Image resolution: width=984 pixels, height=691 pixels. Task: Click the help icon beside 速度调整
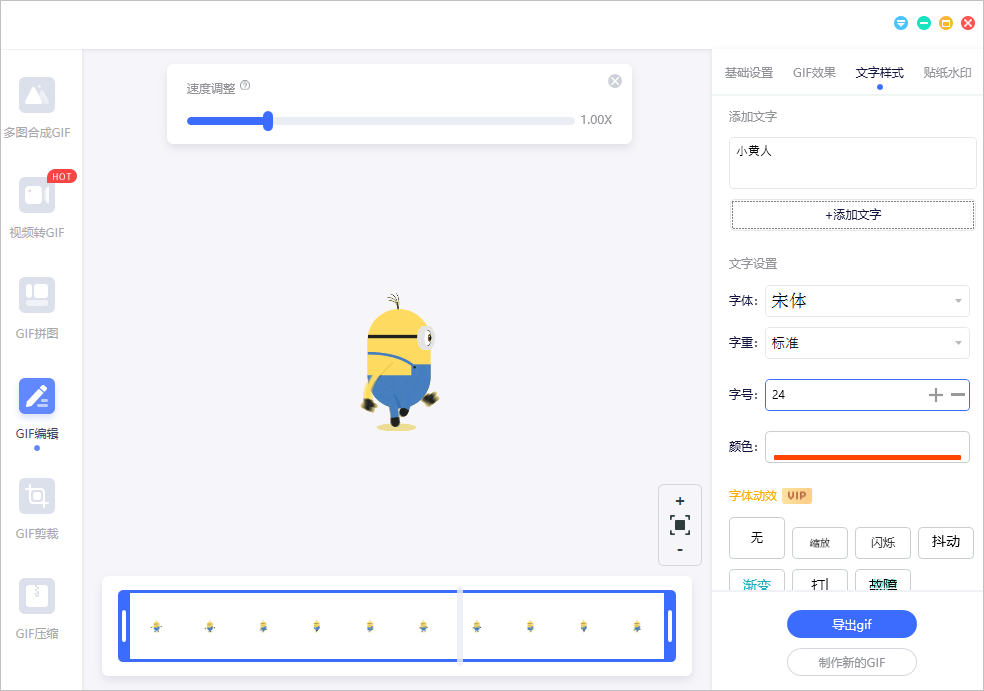(245, 85)
